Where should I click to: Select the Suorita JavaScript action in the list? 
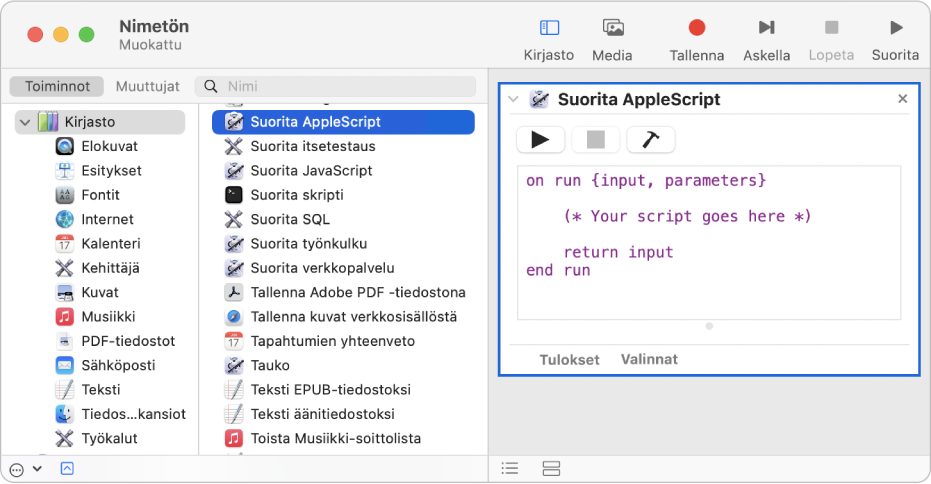pos(310,170)
